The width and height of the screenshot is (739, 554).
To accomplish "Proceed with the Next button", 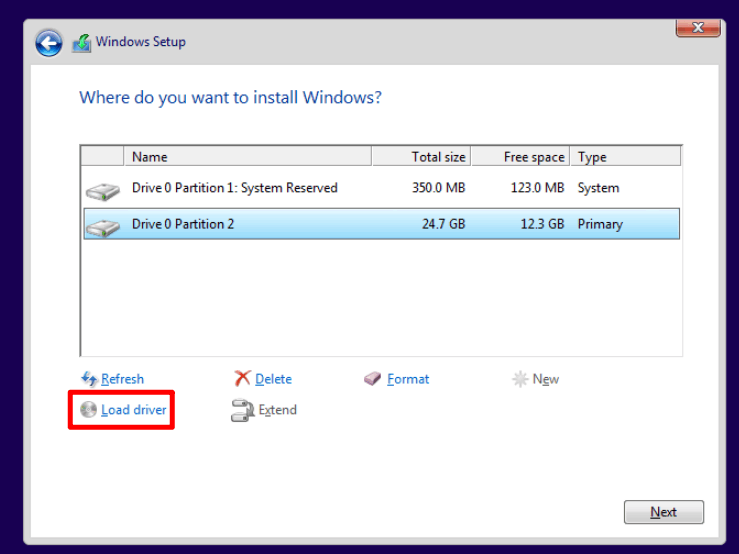I will (664, 512).
